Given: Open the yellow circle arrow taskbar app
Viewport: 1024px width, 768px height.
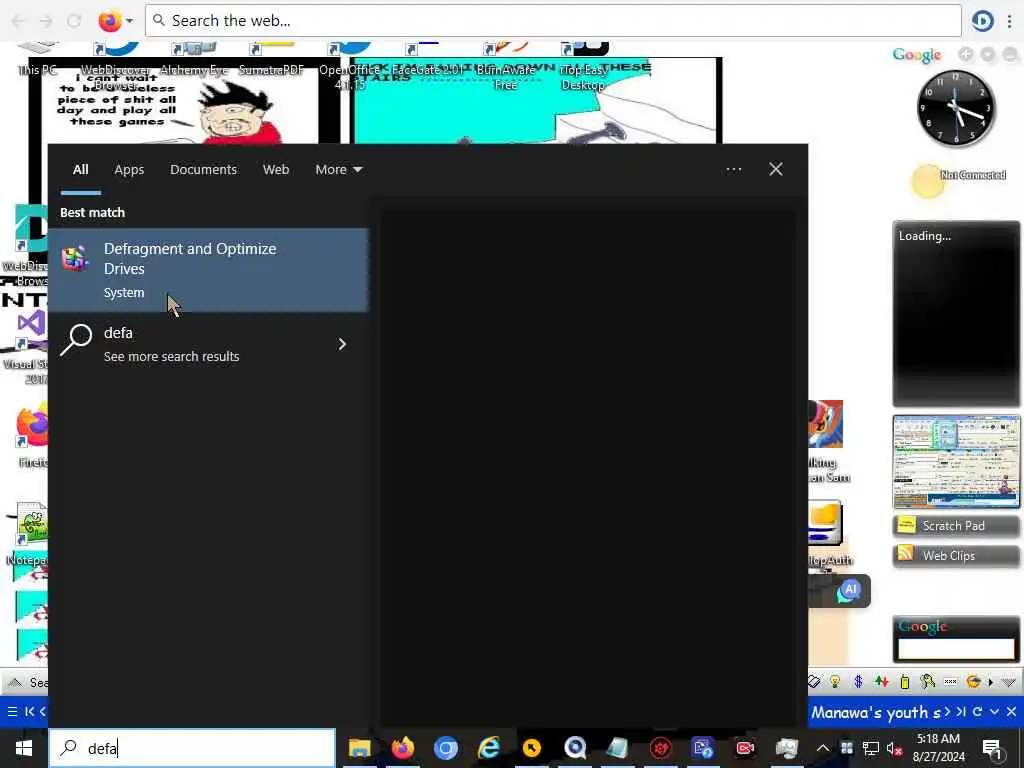Looking at the screenshot, I should [x=532, y=748].
